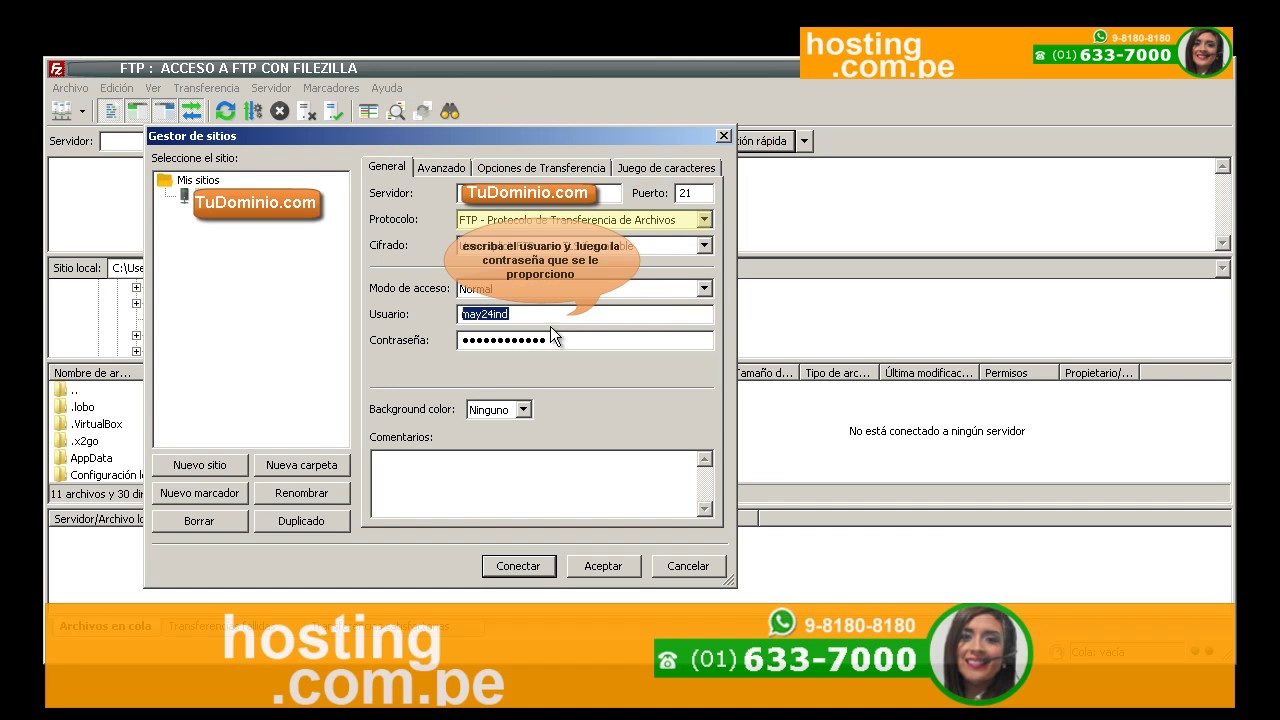The width and height of the screenshot is (1280, 720).
Task: Click the refresh file lists icon
Action: point(225,111)
